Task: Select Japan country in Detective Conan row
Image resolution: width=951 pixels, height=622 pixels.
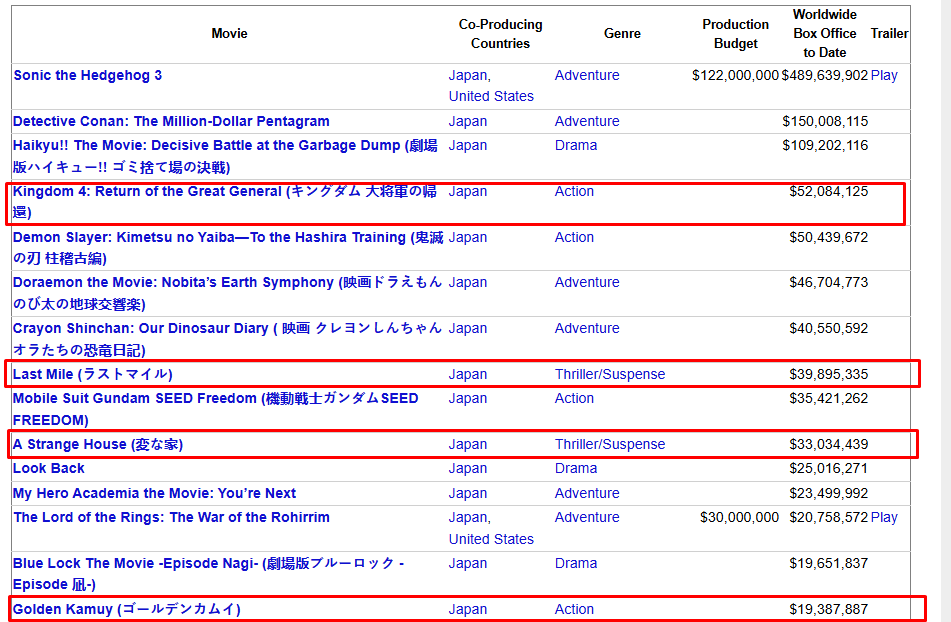Action: [x=468, y=121]
